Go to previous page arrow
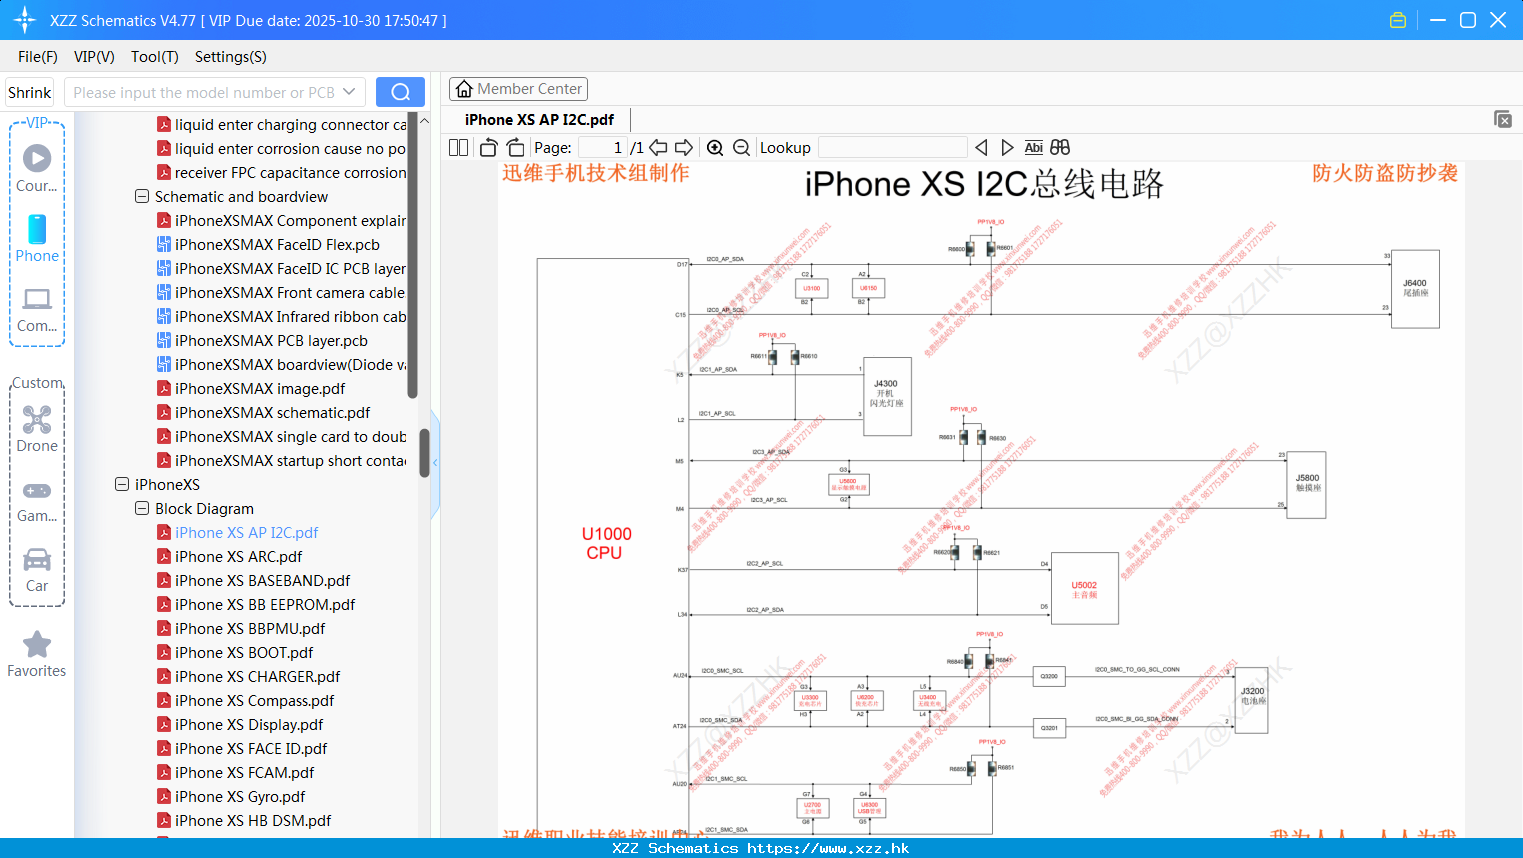Image resolution: width=1523 pixels, height=858 pixels. 658,148
